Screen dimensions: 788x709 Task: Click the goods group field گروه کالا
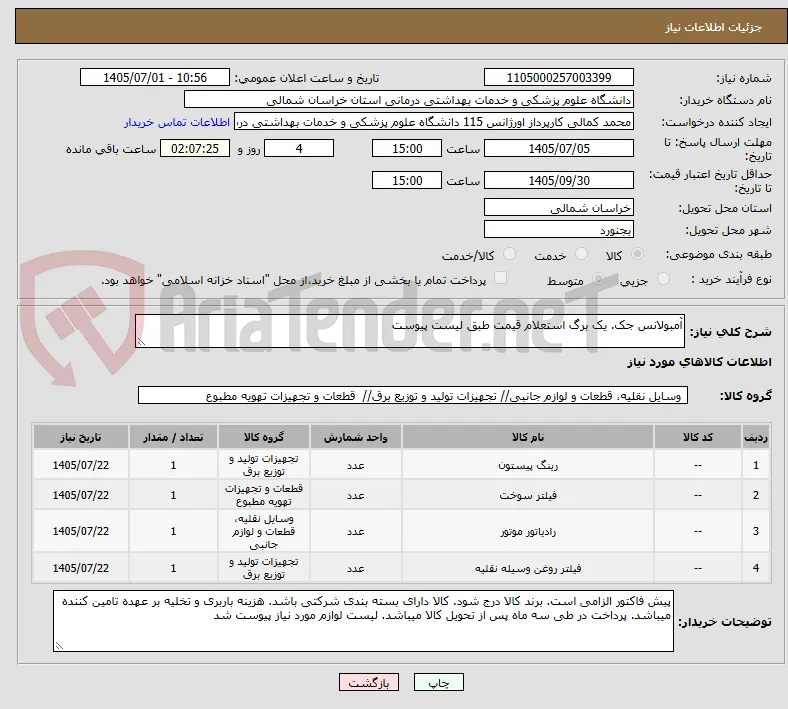click(413, 395)
